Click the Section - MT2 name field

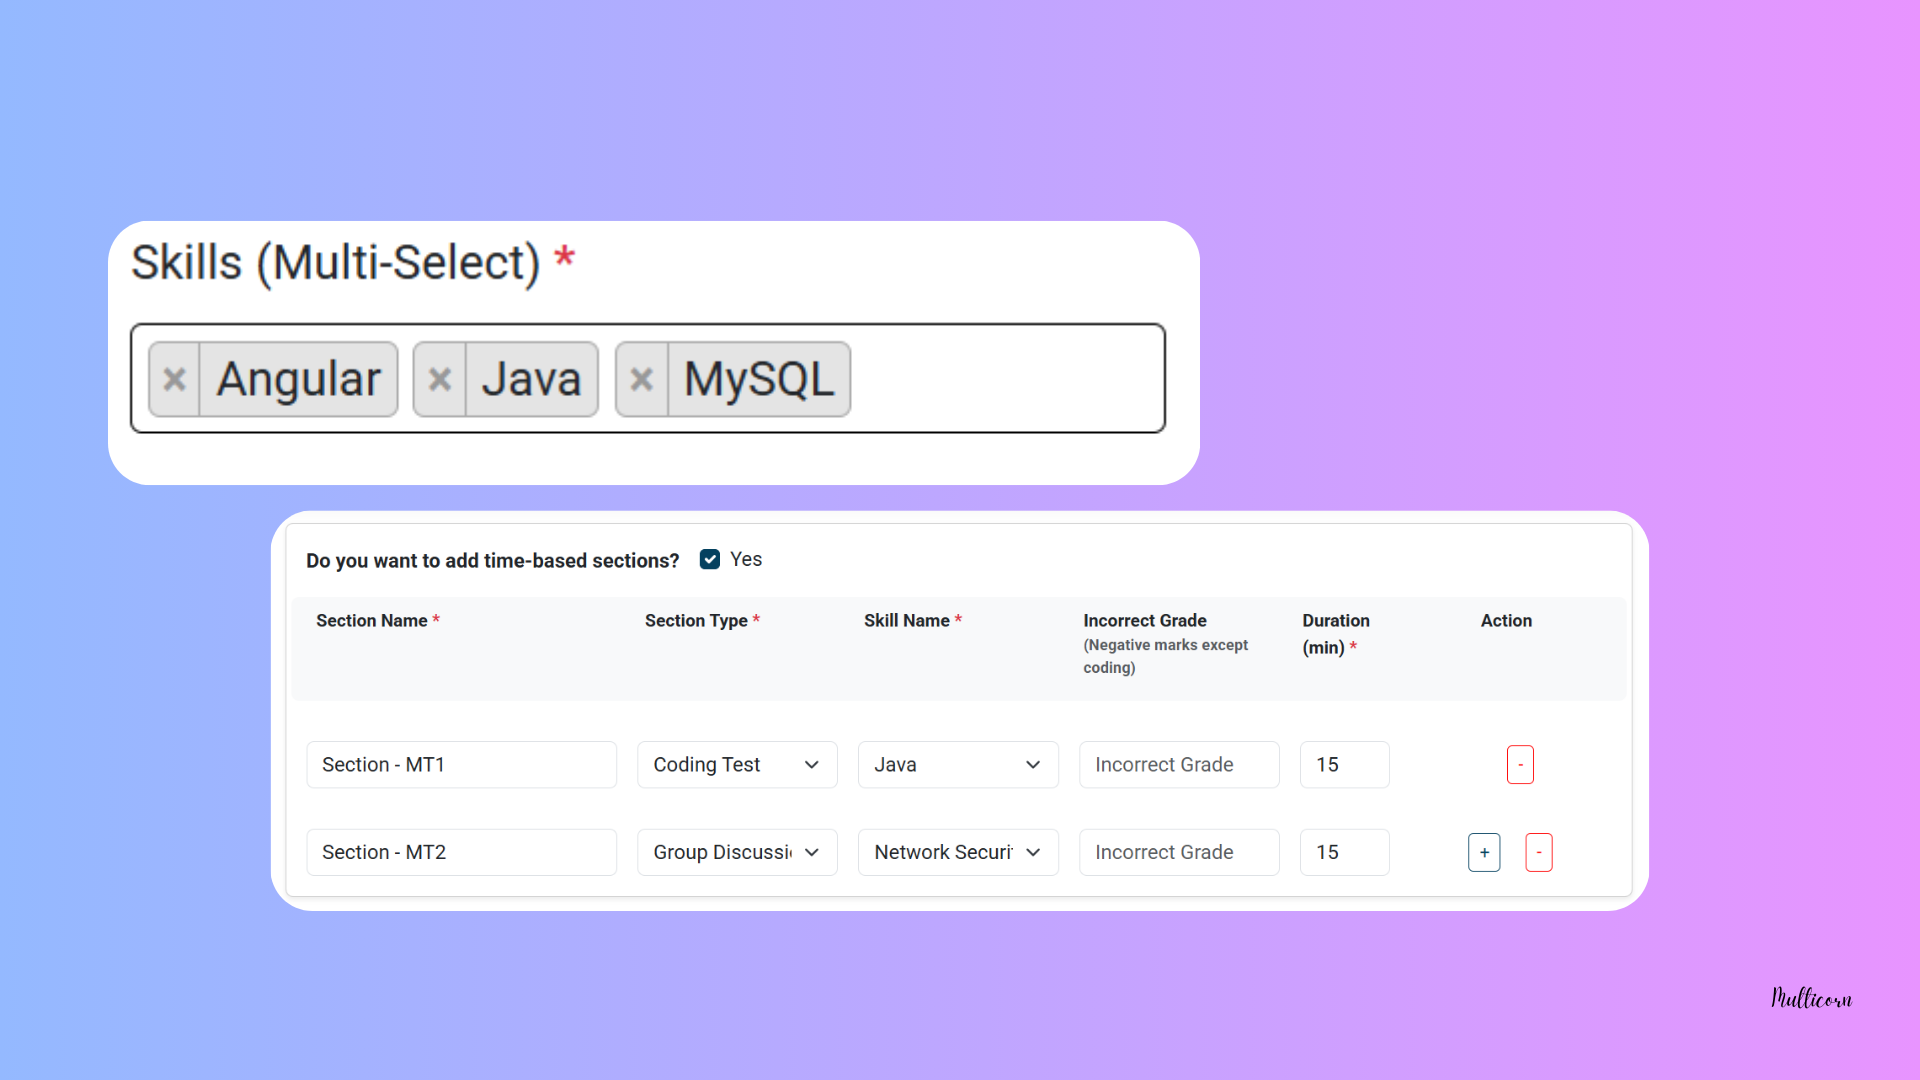[461, 852]
